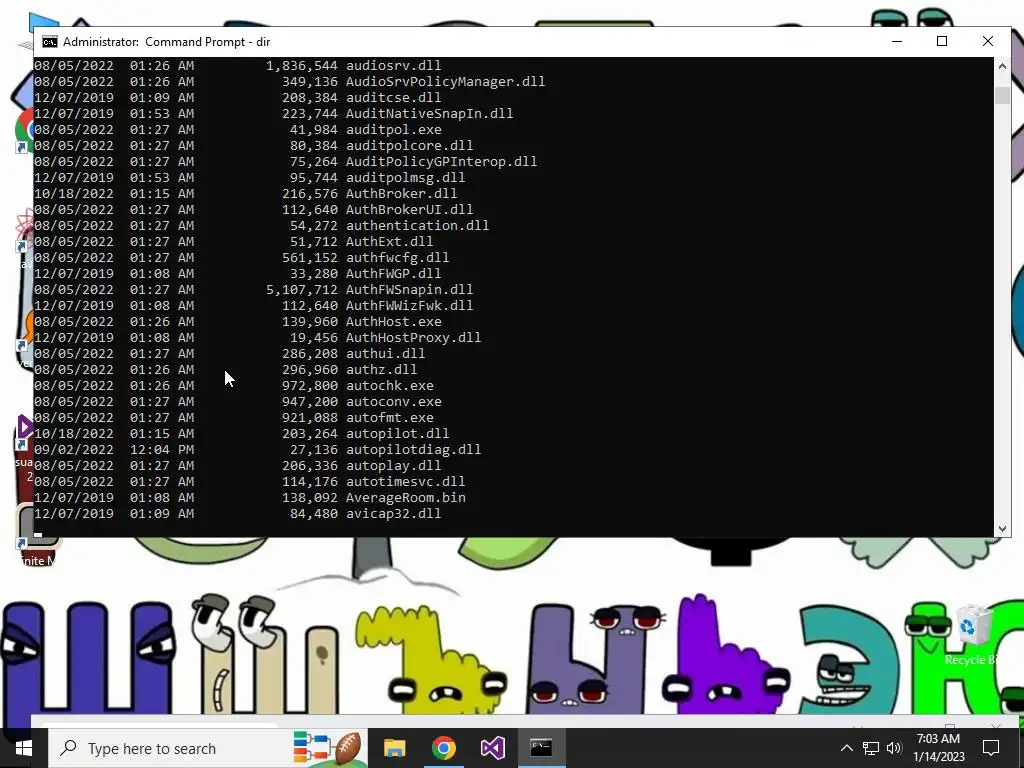Click the authentication.dll file name
Image resolution: width=1024 pixels, height=768 pixels.
click(x=417, y=225)
